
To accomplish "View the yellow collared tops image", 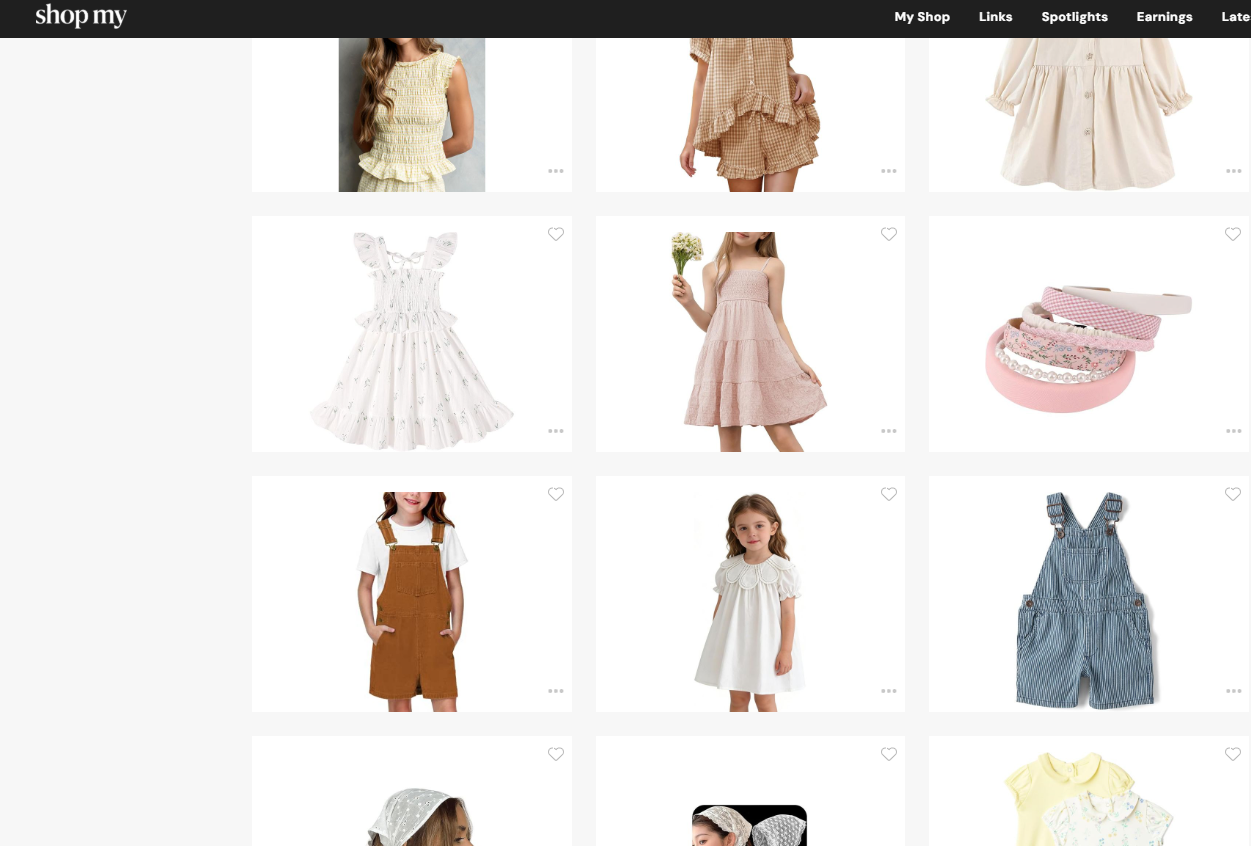I will 1090,799.
